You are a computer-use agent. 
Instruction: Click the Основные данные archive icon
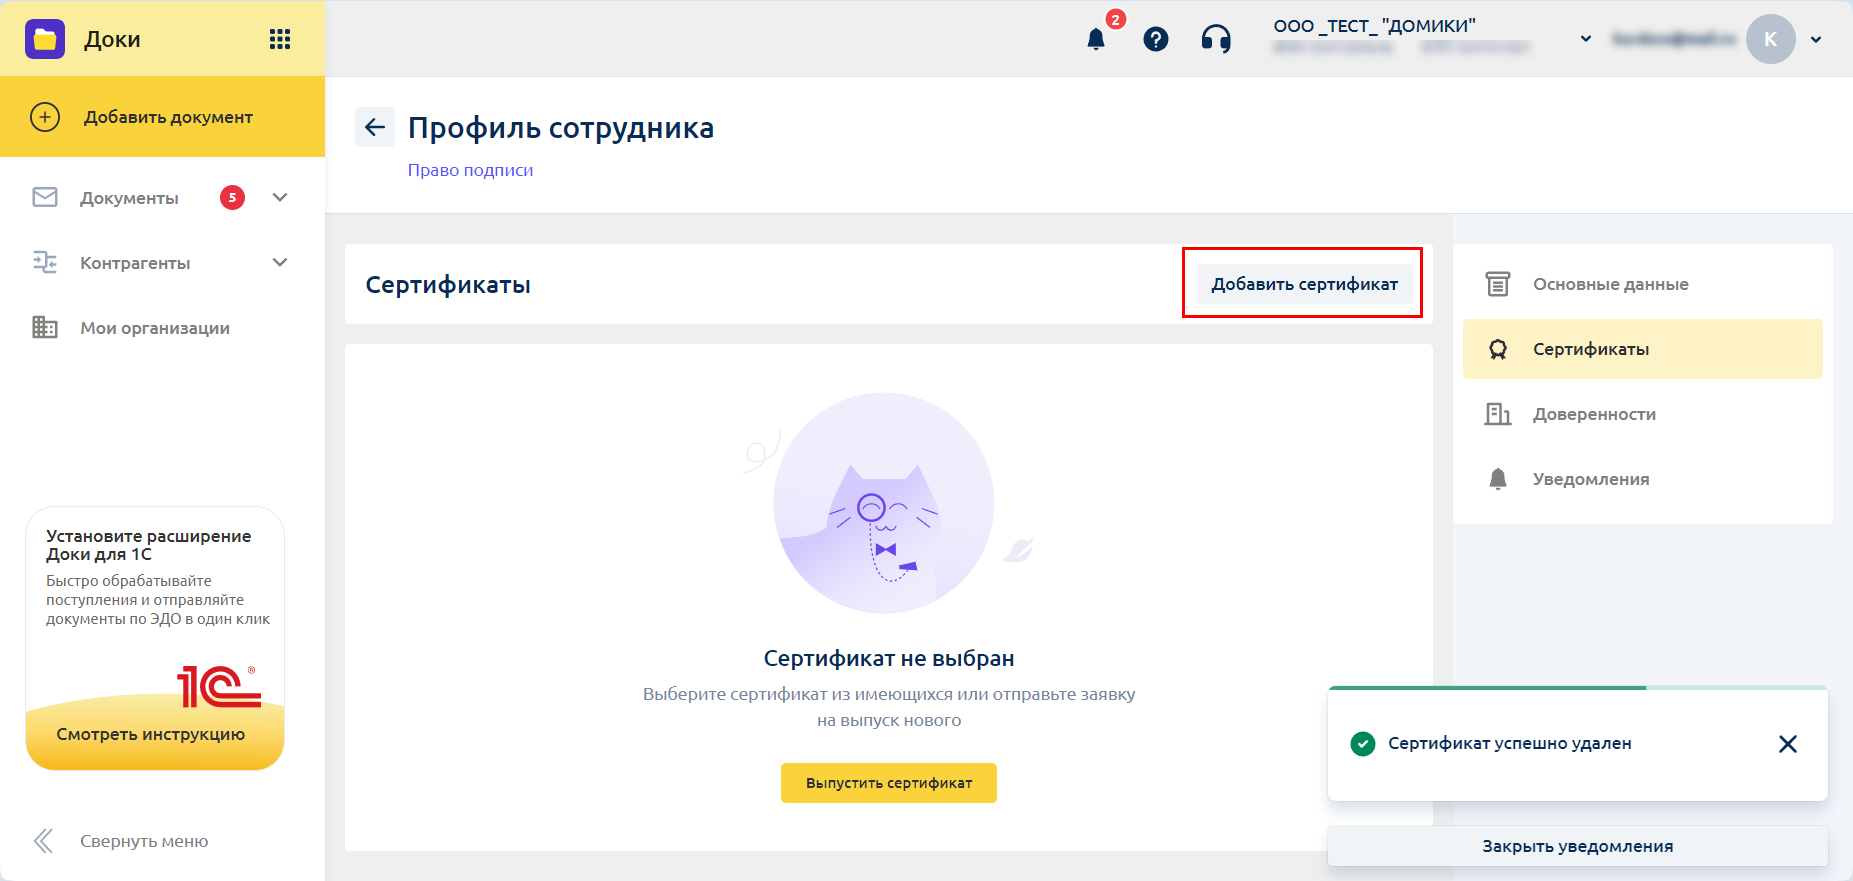click(x=1497, y=284)
